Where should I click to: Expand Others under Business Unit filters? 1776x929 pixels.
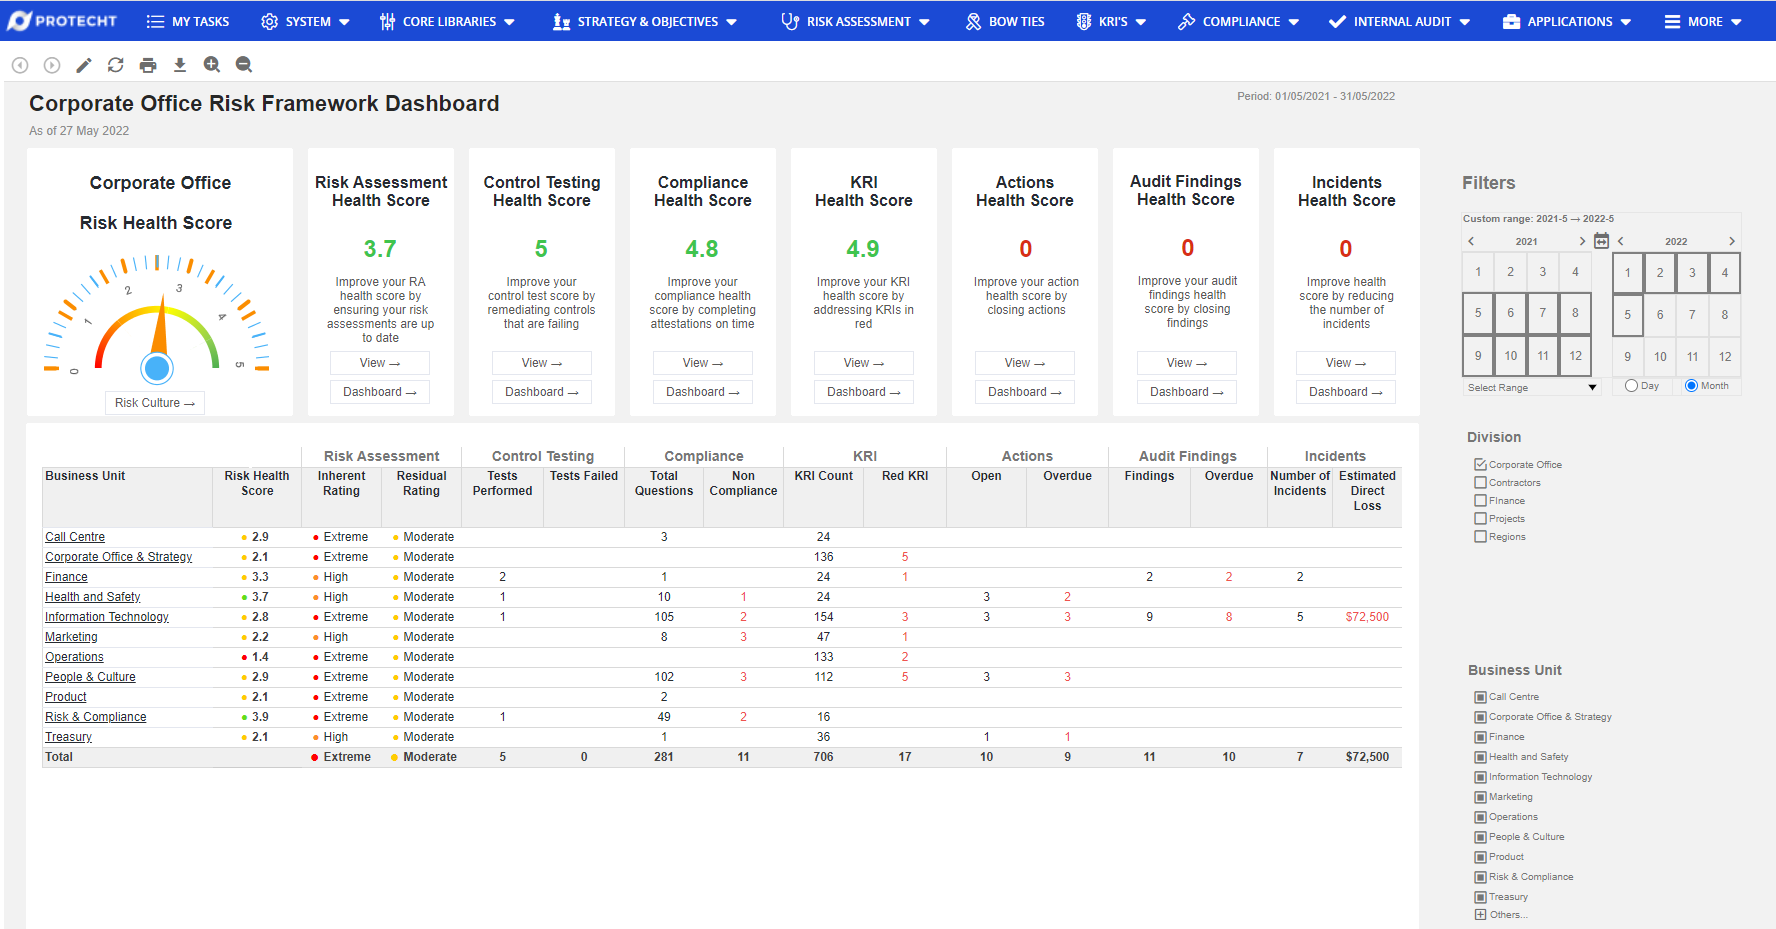point(1479,914)
